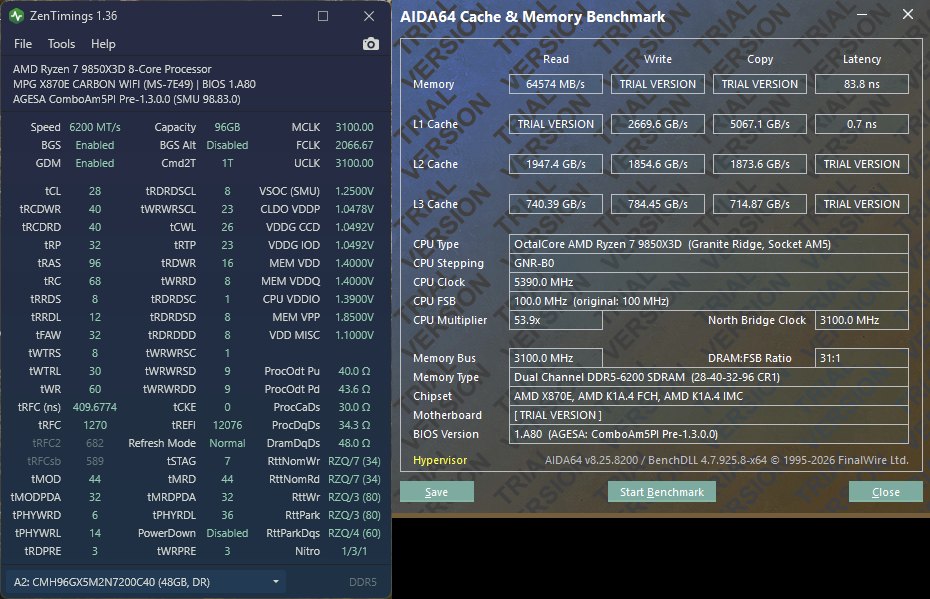
Task: Click the ZenTimings app logo icon
Action: [17, 16]
